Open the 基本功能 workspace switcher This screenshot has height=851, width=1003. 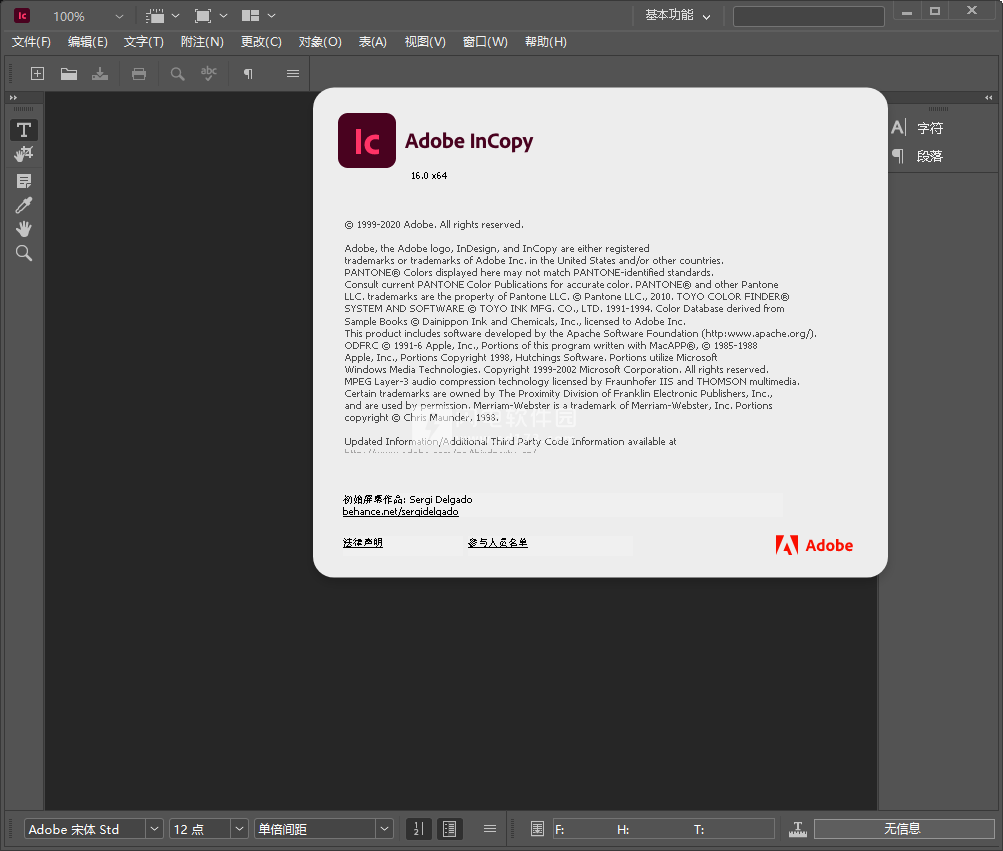tap(678, 15)
